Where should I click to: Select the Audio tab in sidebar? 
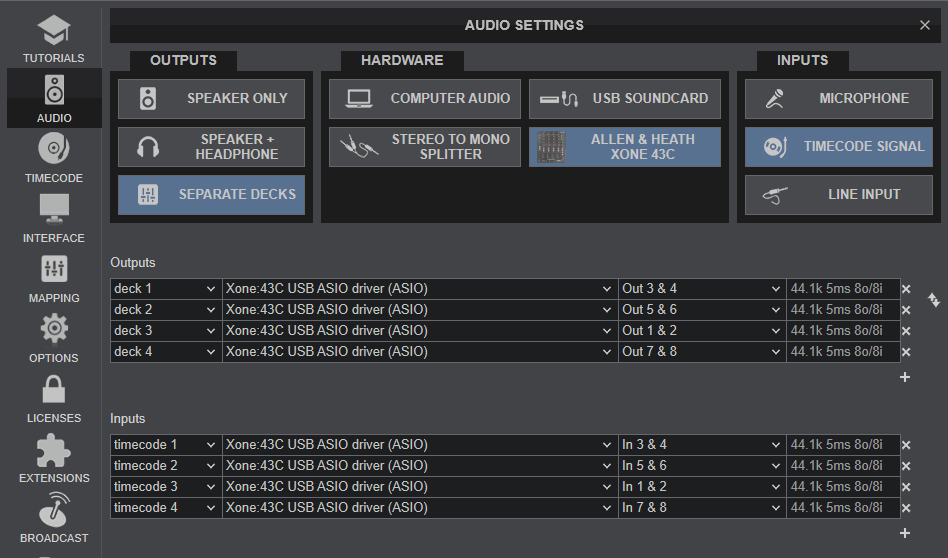[54, 98]
